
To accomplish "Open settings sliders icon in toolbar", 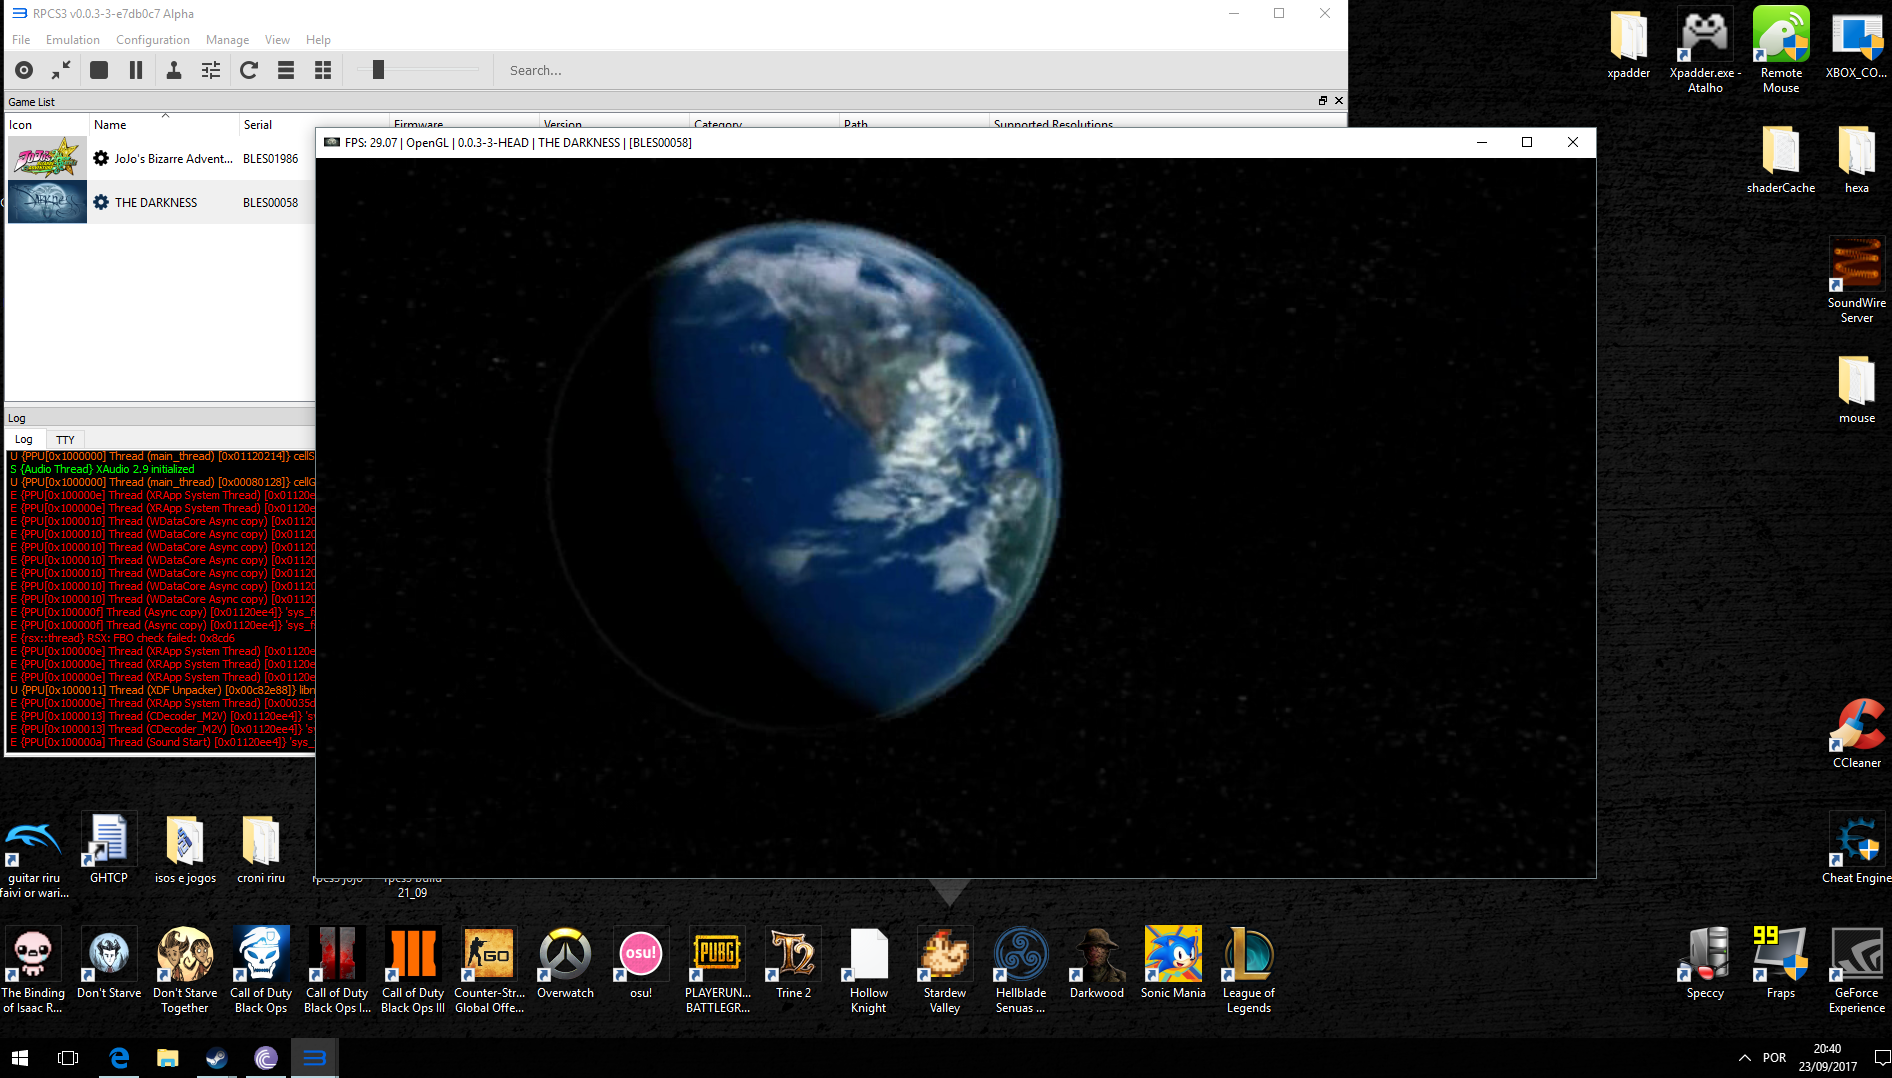I will point(211,70).
